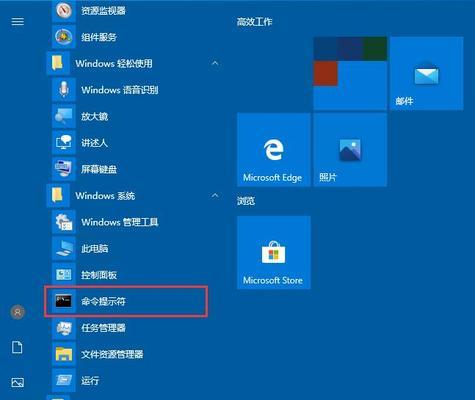The width and height of the screenshot is (475, 400).
Task: Launch 组件服务 component services
Action: [133, 37]
